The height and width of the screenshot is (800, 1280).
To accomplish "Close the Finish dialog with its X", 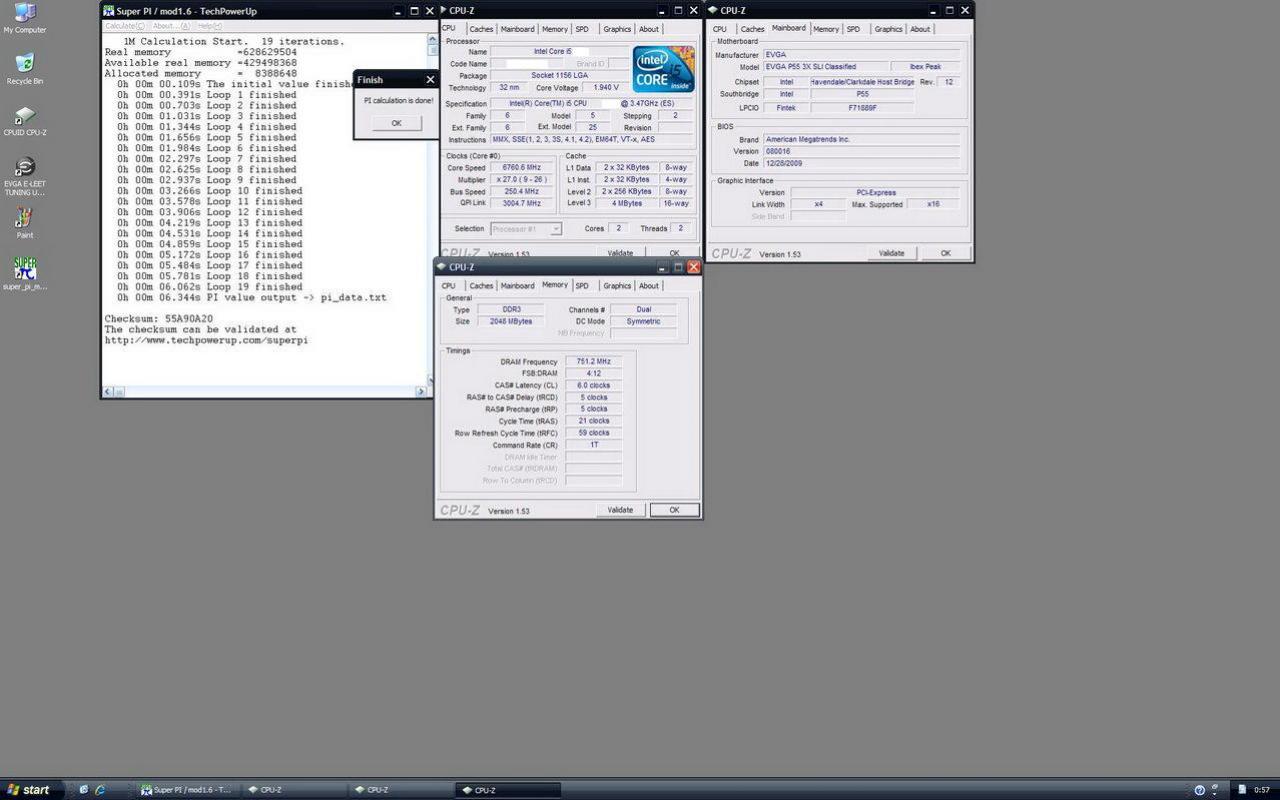I will [430, 80].
